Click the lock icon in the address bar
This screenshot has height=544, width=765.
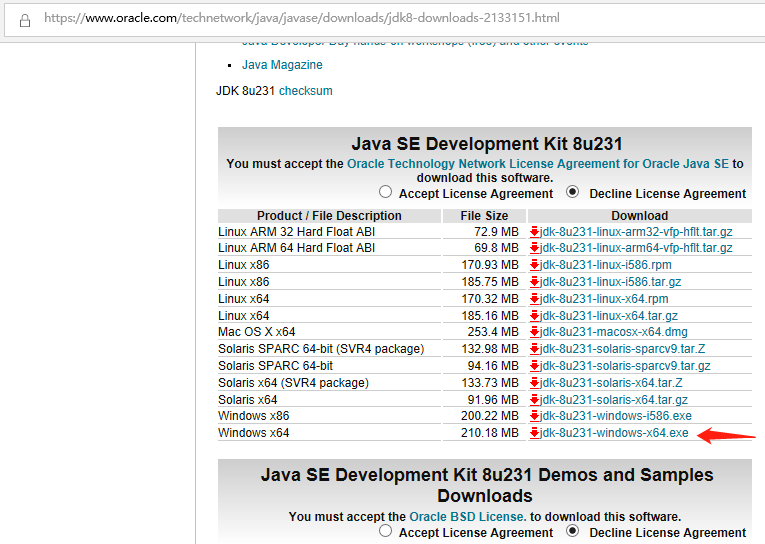[24, 19]
